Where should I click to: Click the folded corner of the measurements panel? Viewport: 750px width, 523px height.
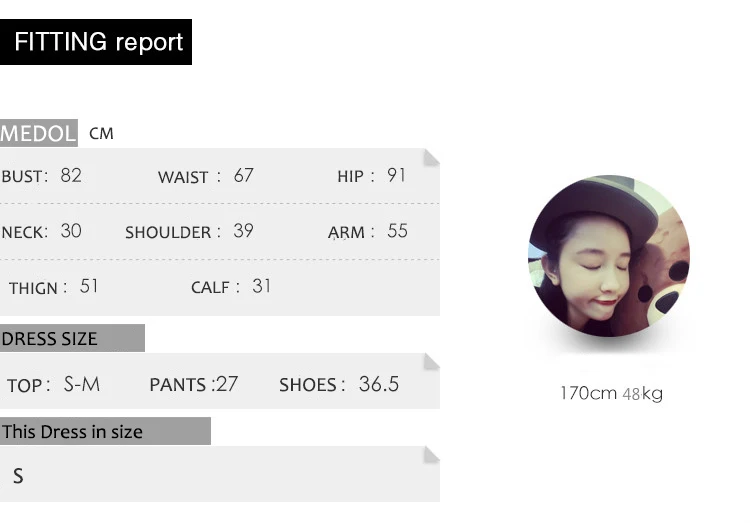pyautogui.click(x=431, y=157)
